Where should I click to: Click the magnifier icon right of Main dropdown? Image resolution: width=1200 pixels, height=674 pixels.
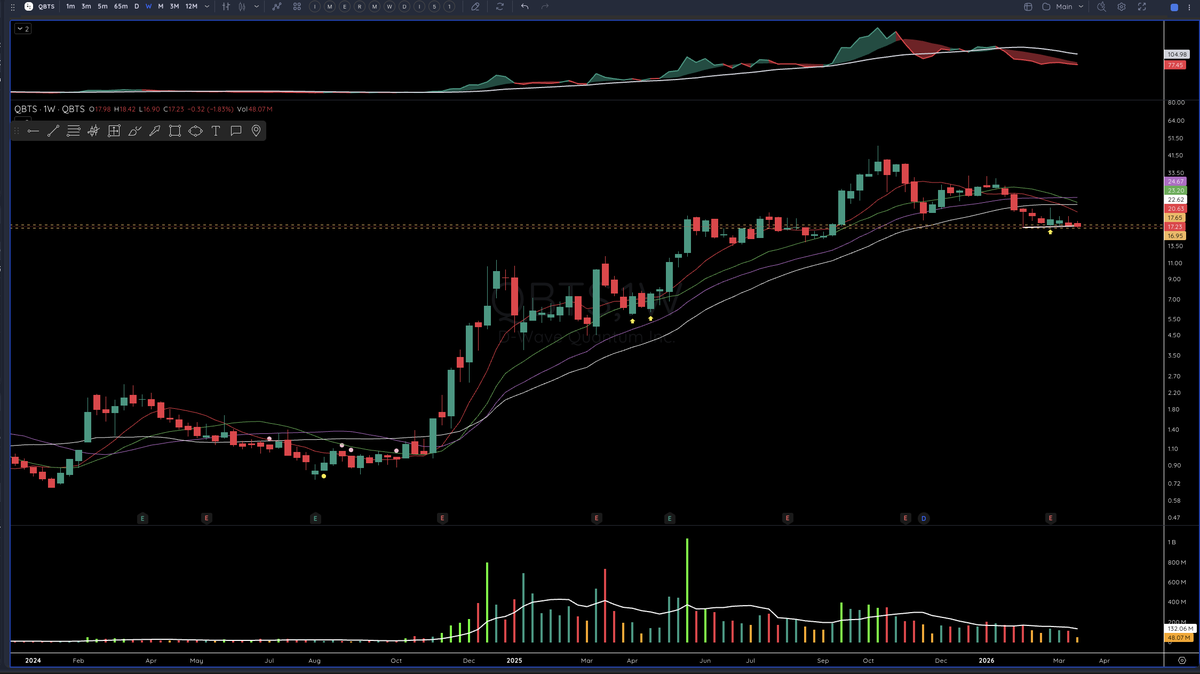1101,7
